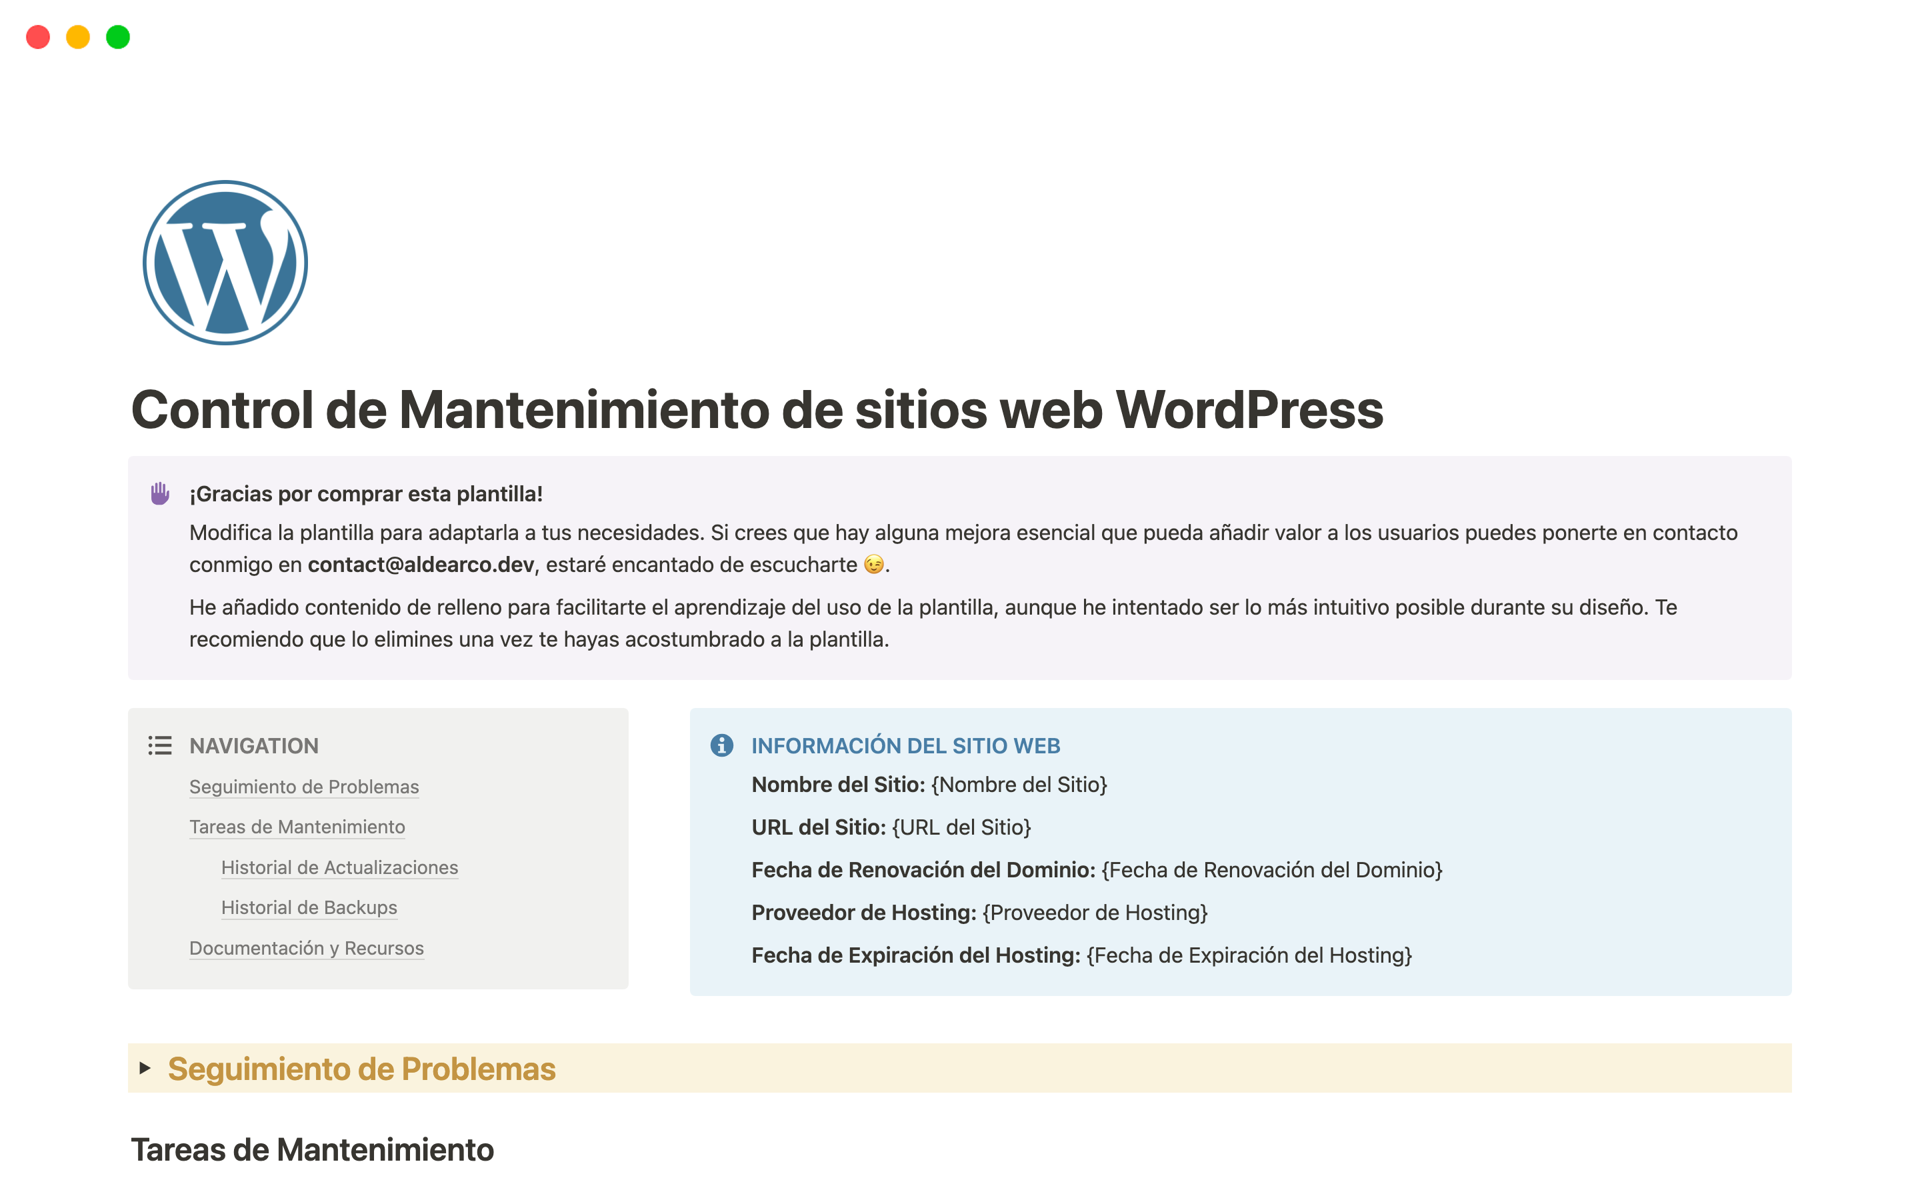
Task: Expand the Seguimiento de Problemas toggle arrow
Action: click(146, 1068)
